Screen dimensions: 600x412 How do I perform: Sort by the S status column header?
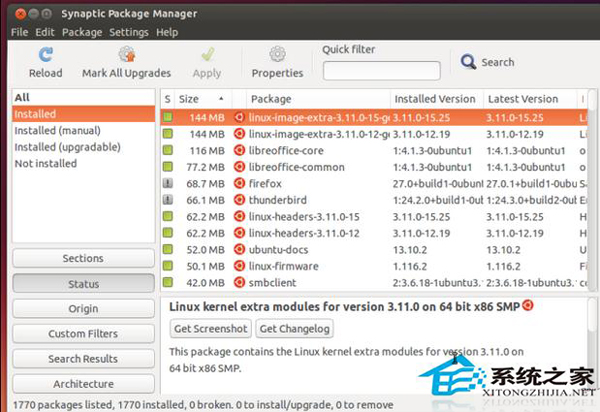tap(168, 99)
